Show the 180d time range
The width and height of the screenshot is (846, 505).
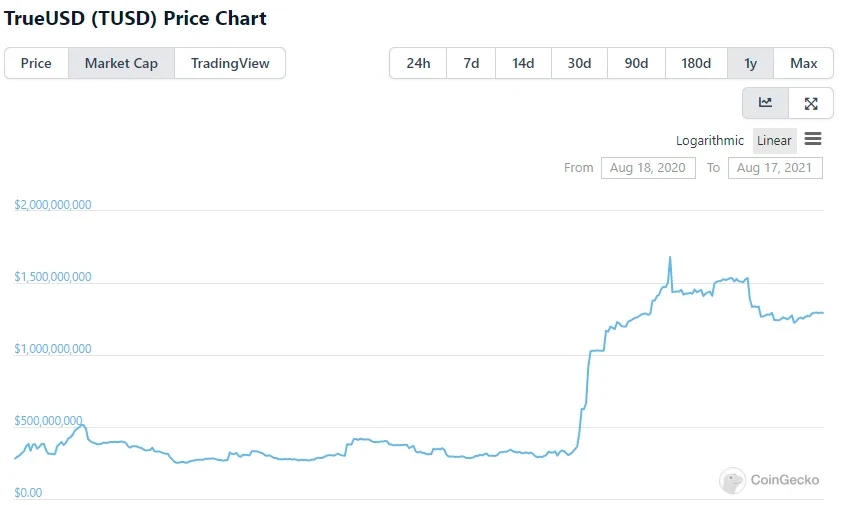tap(696, 63)
